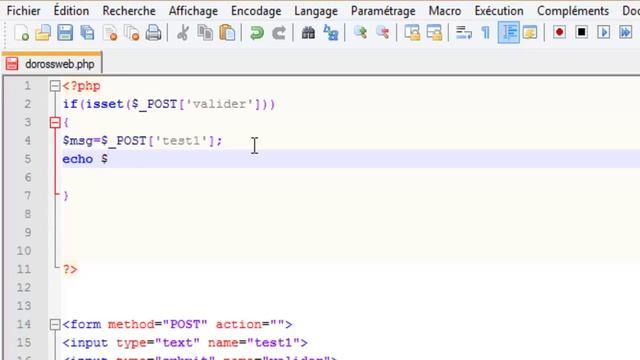Viewport: 640px width, 360px height.
Task: Zoom out magnifier icon
Action: (382, 33)
